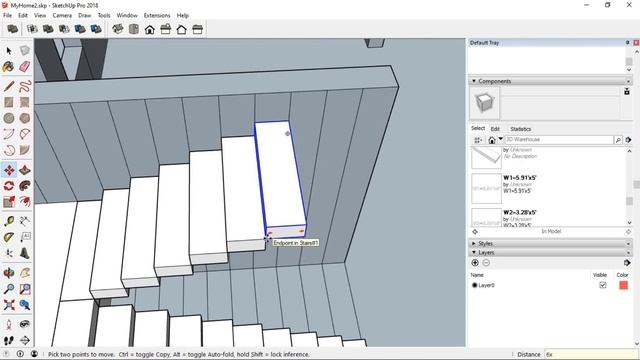Pick the Pie tool
The width and height of the screenshot is (640, 360).
click(x=24, y=150)
